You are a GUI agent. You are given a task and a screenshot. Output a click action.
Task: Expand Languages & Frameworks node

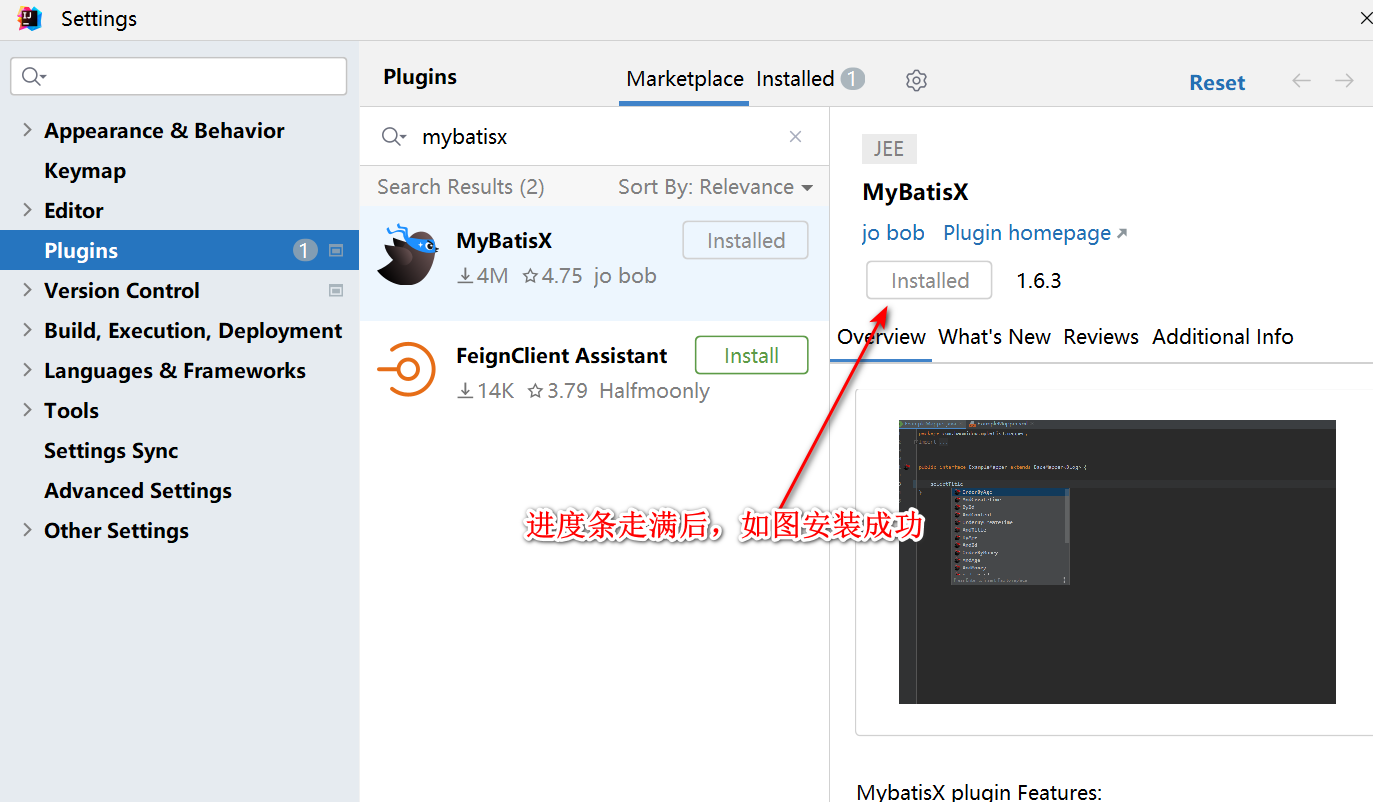click(x=27, y=370)
